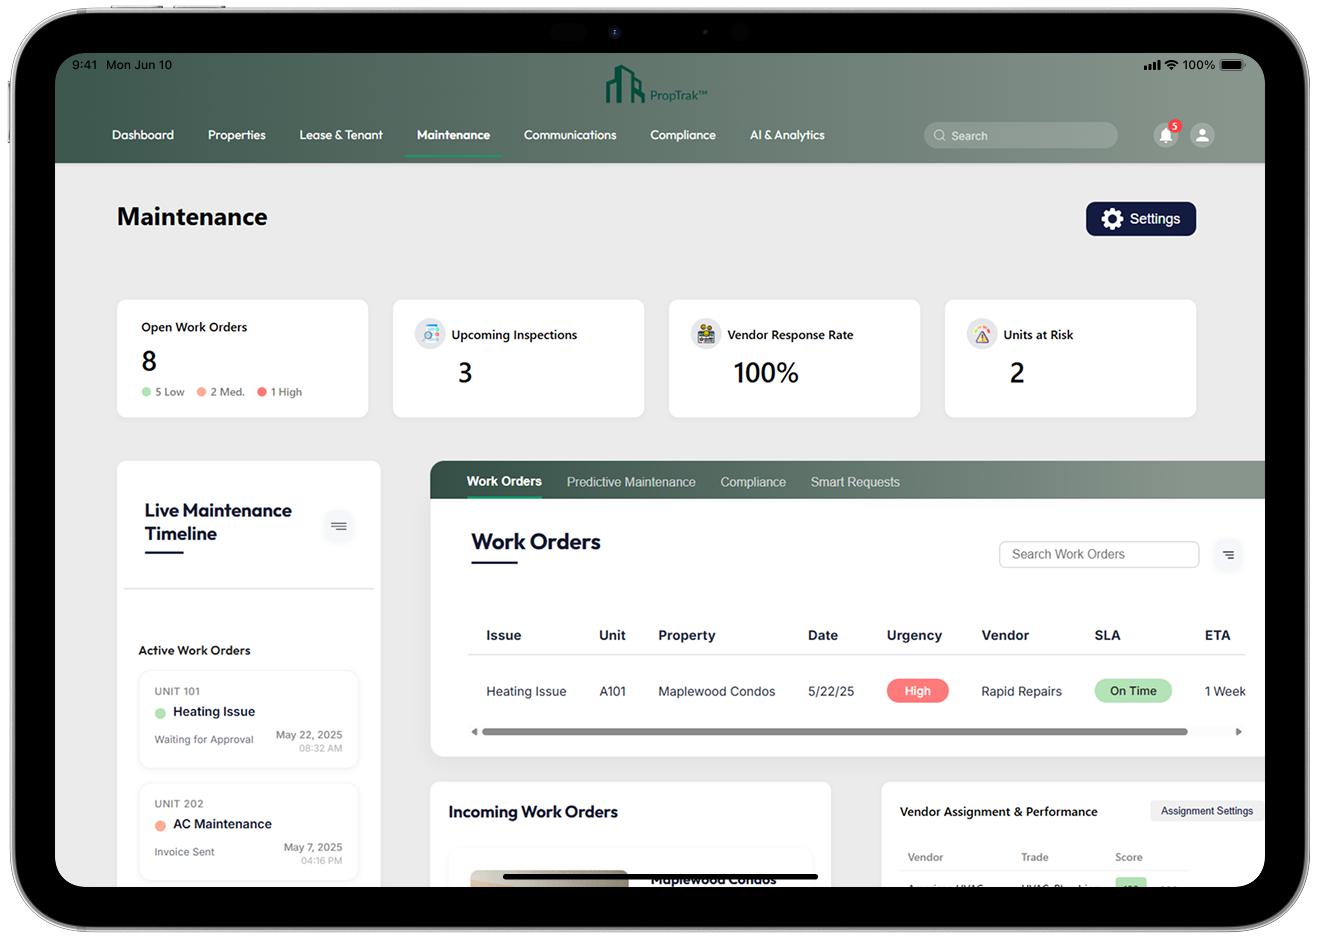Open the user profile icon
Viewport: 1320px width, 940px height.
pyautogui.click(x=1202, y=135)
